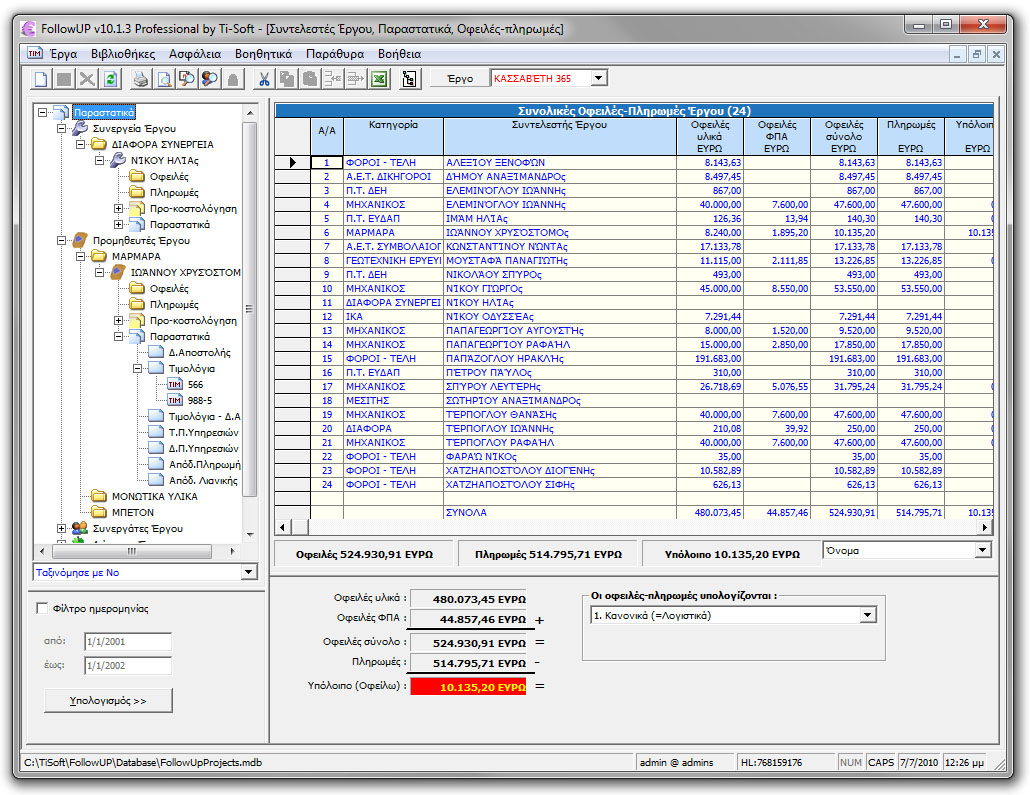
Task: Click the Refresh toolbar icon
Action: click(109, 78)
